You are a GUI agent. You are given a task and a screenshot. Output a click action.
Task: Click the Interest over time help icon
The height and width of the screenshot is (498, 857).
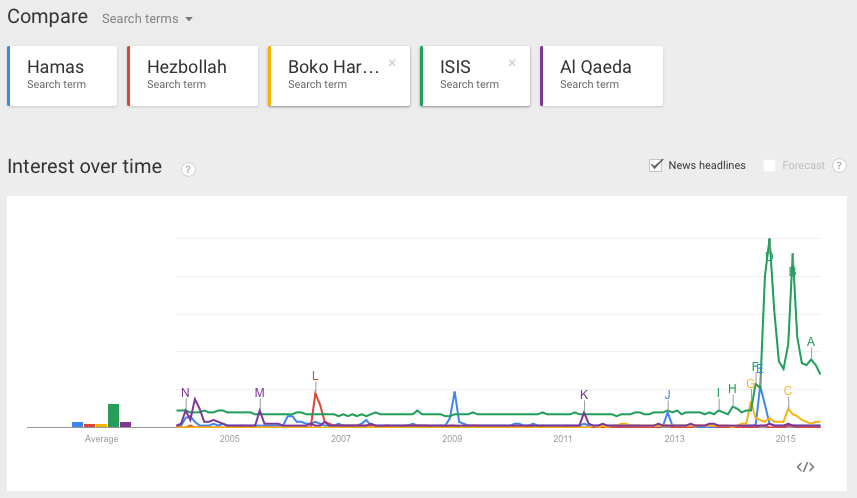click(188, 169)
